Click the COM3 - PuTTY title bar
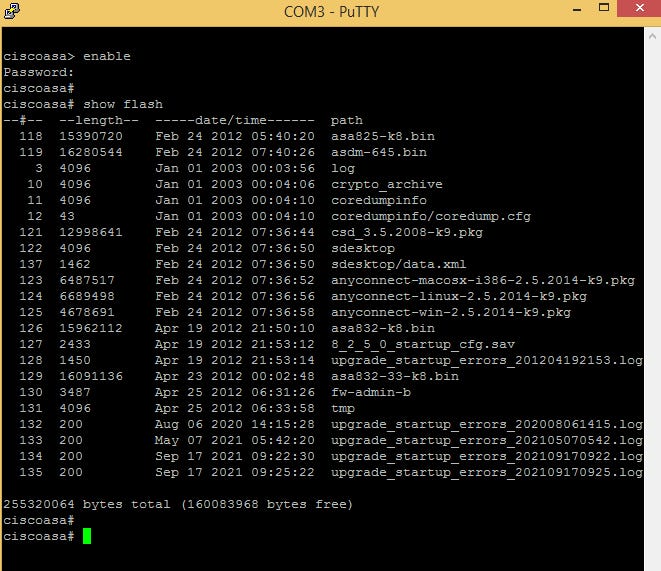661x571 pixels. pyautogui.click(x=331, y=11)
